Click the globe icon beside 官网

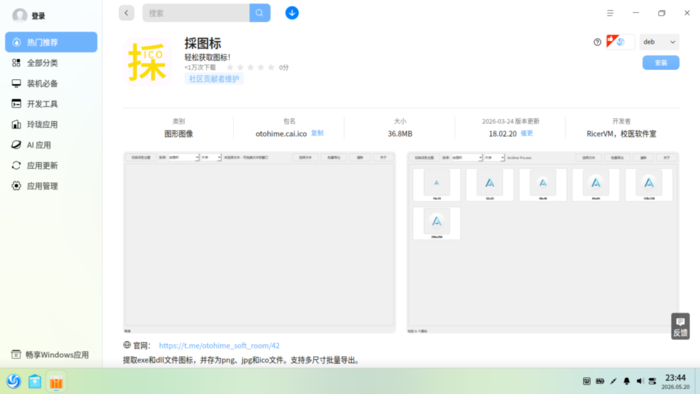[127, 345]
